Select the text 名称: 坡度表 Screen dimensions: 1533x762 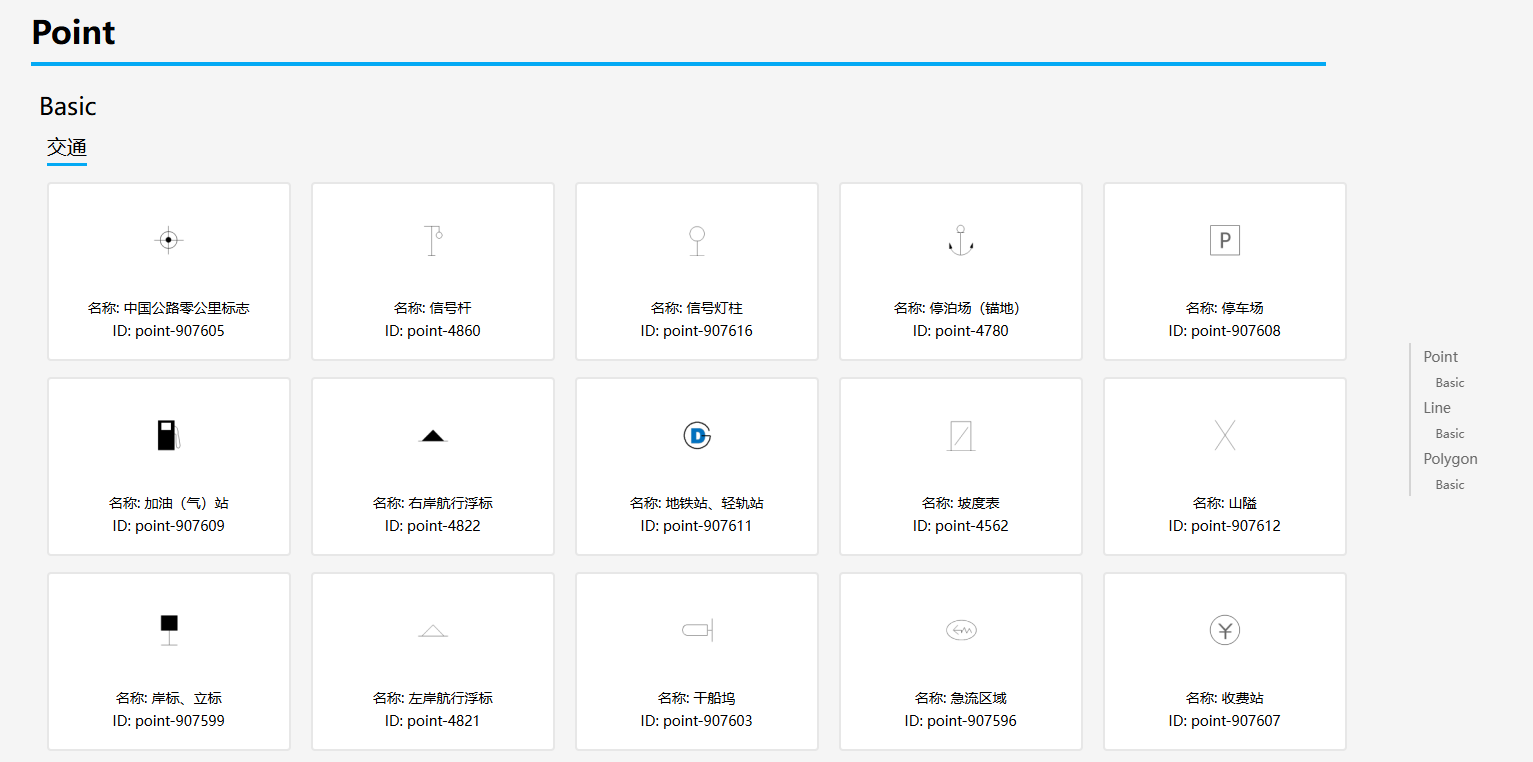point(961,503)
